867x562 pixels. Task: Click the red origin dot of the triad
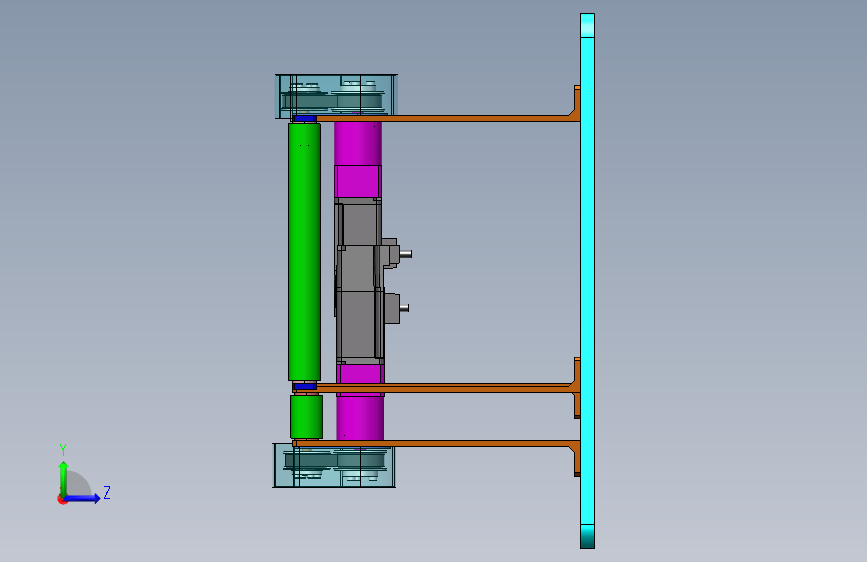[62, 499]
